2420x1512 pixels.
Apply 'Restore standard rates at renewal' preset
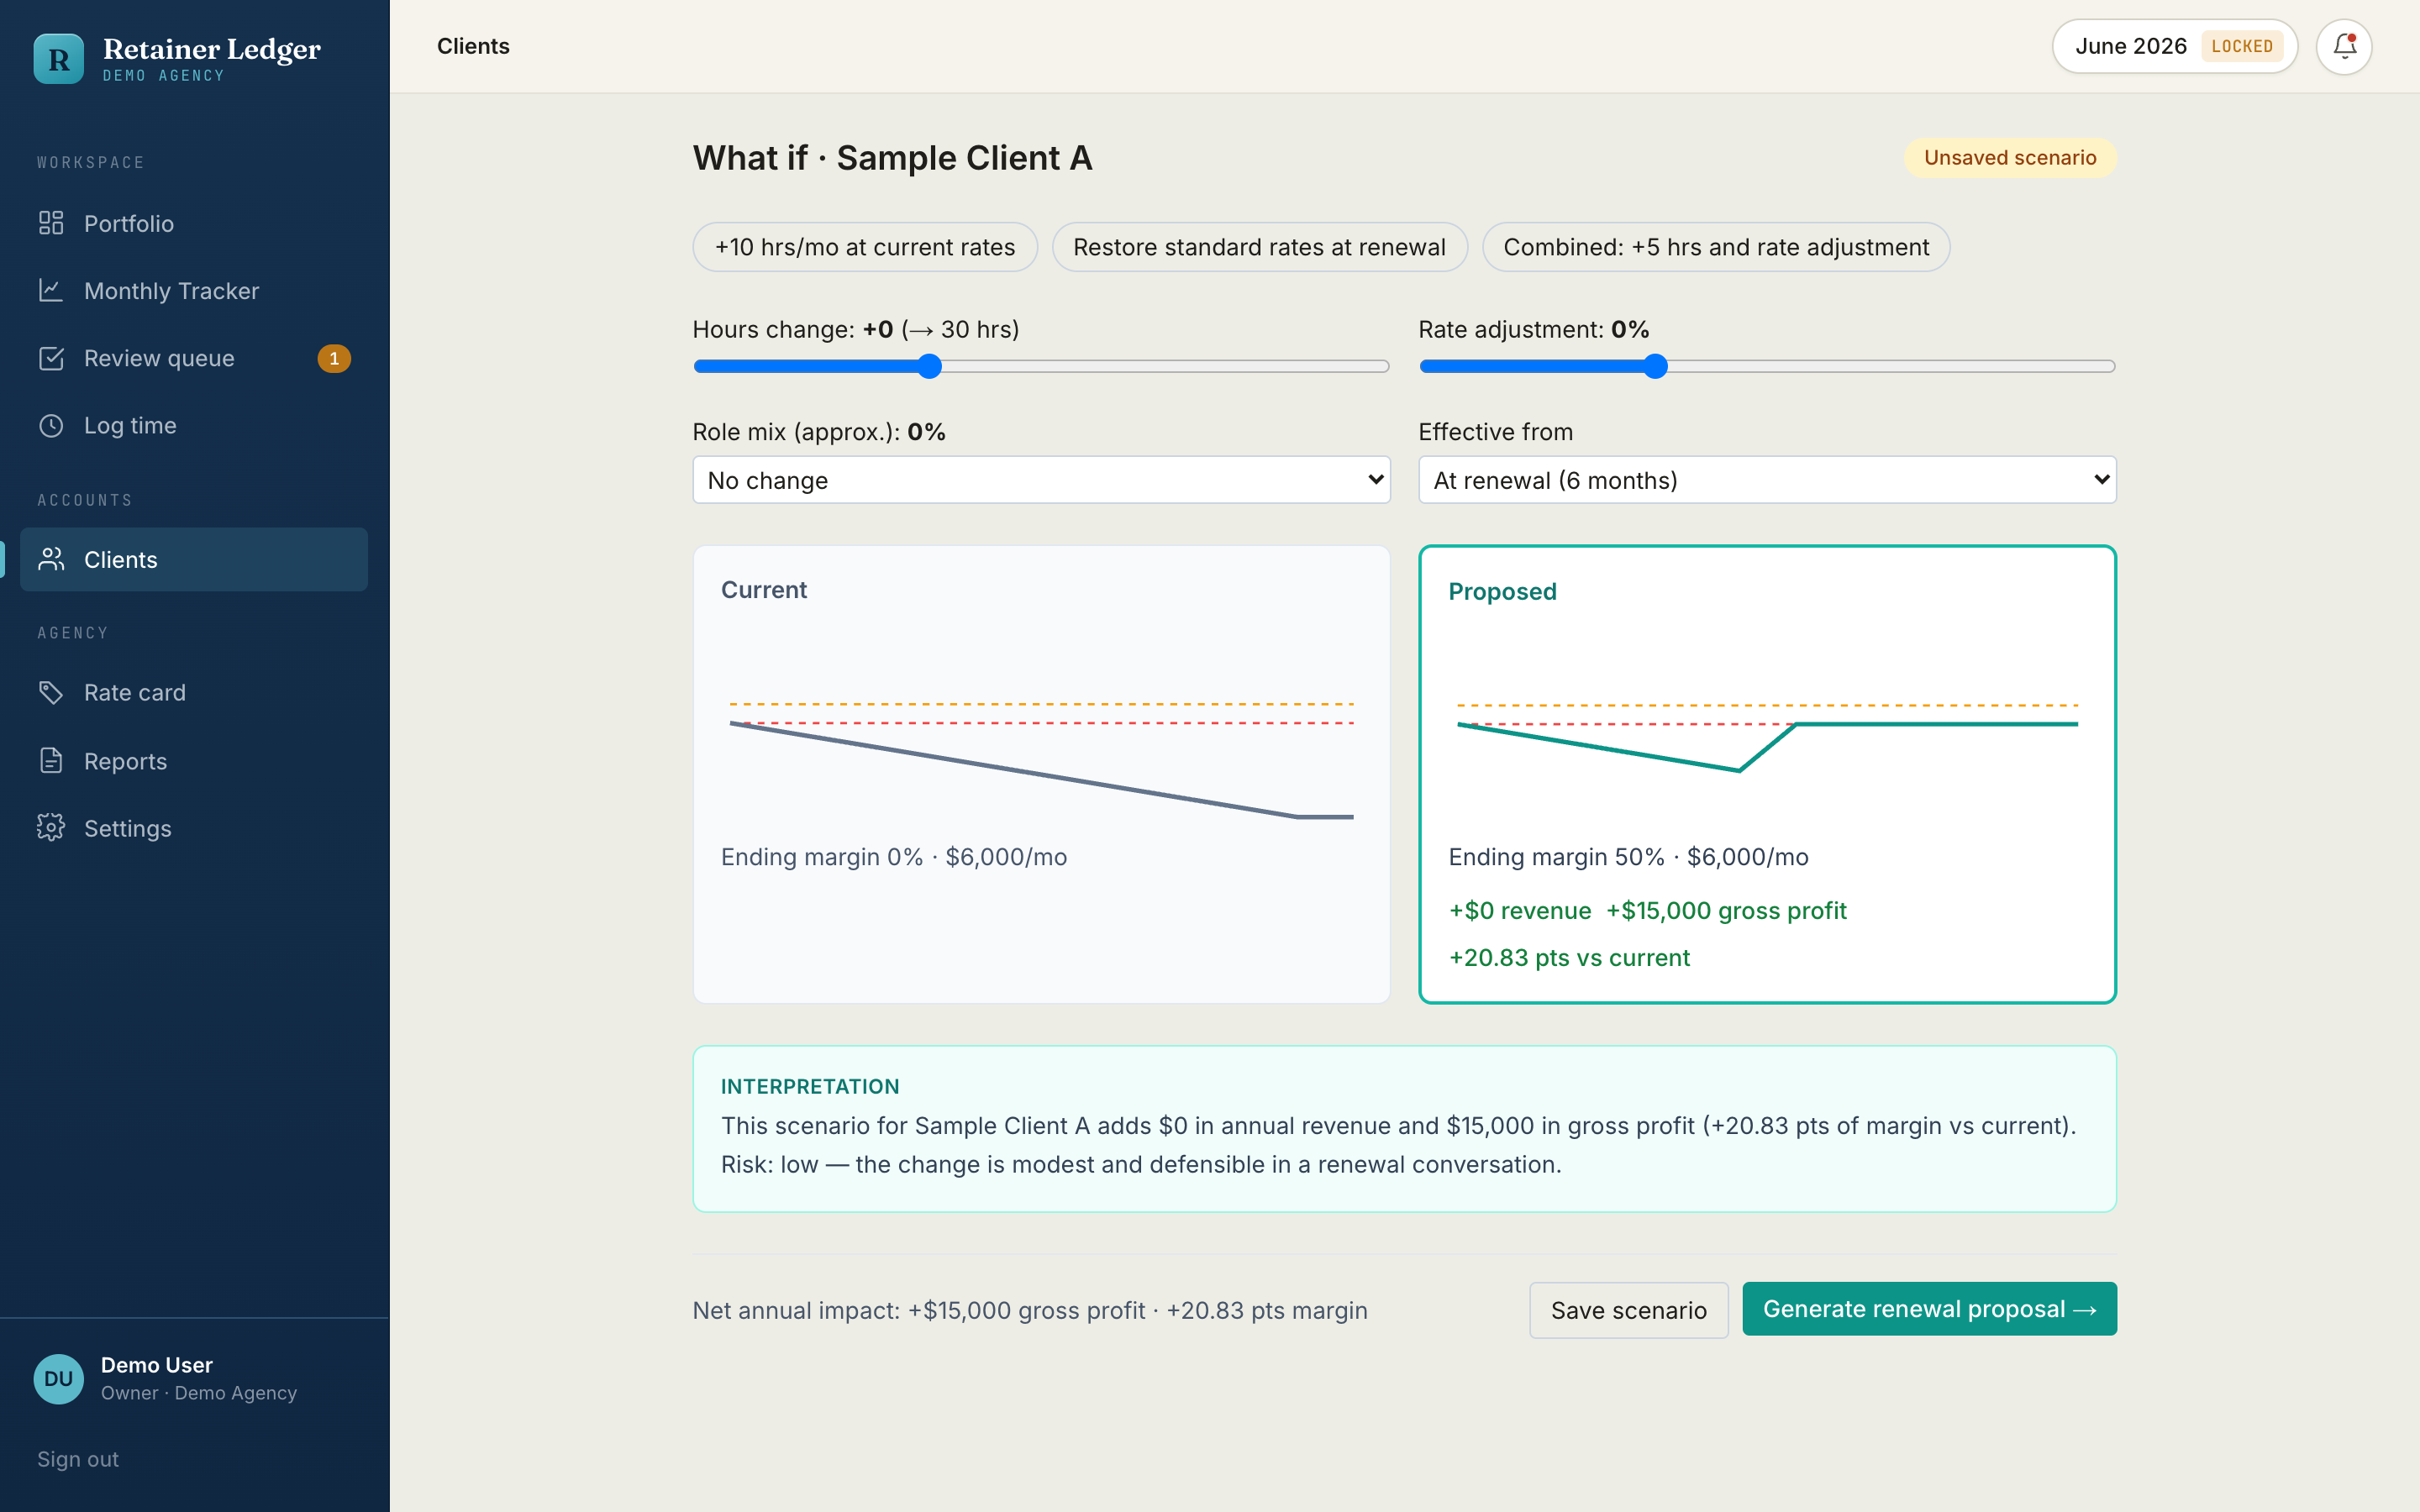click(1259, 247)
